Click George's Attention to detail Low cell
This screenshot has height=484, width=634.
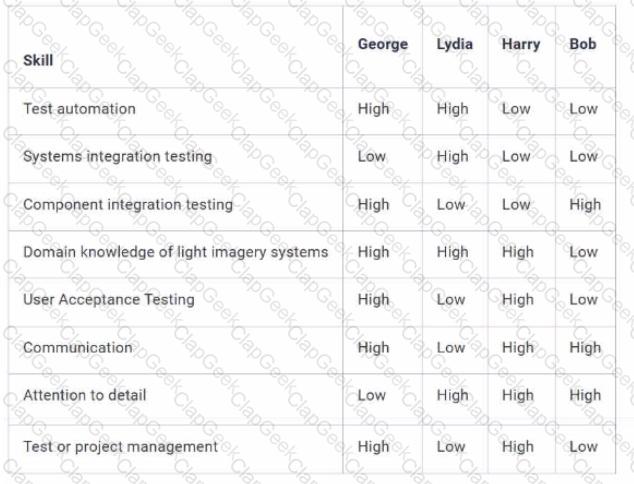(371, 395)
